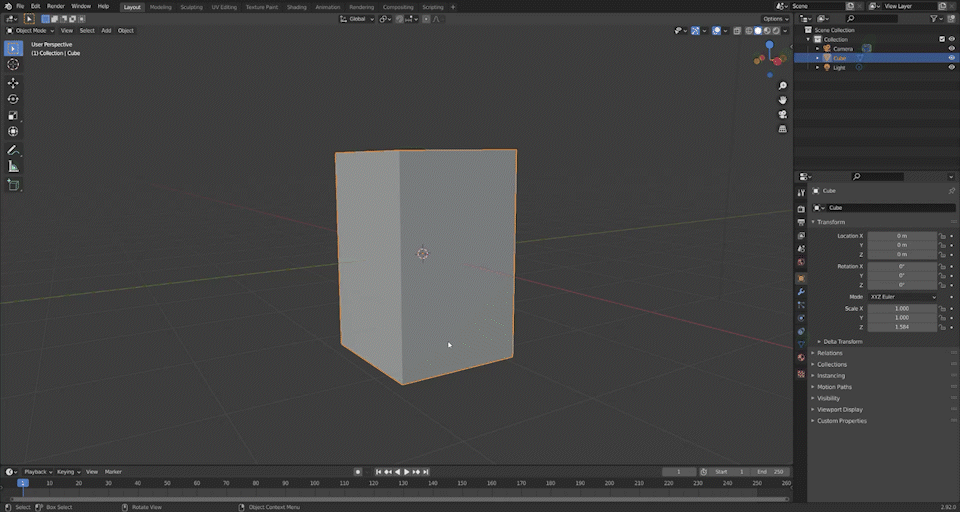
Task: Activate the Cursor tool
Action: [x=13, y=64]
